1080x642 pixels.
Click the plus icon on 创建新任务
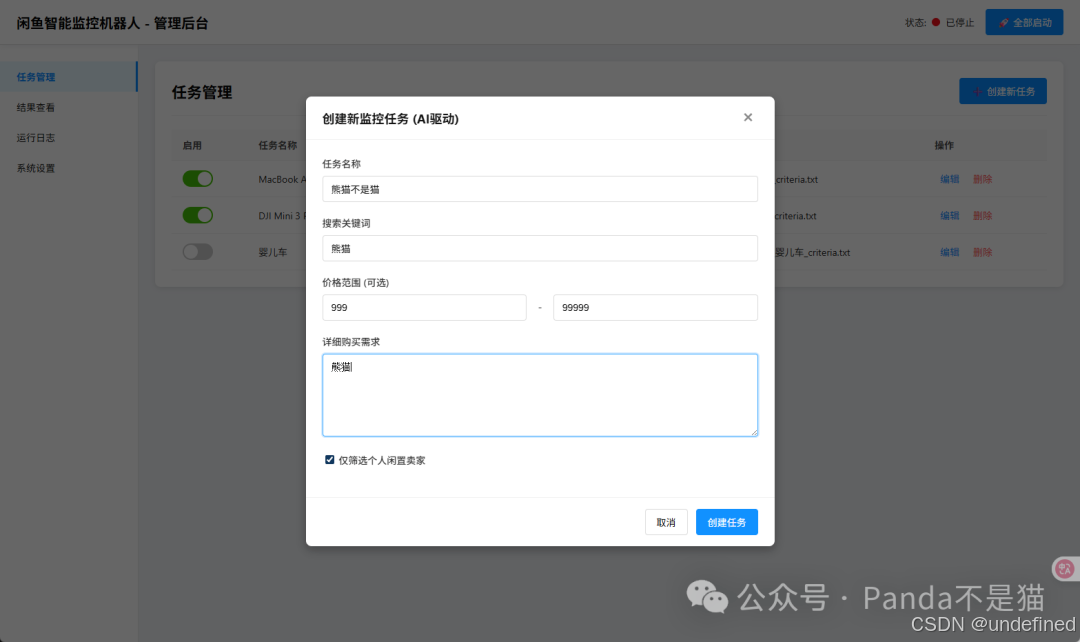click(977, 92)
